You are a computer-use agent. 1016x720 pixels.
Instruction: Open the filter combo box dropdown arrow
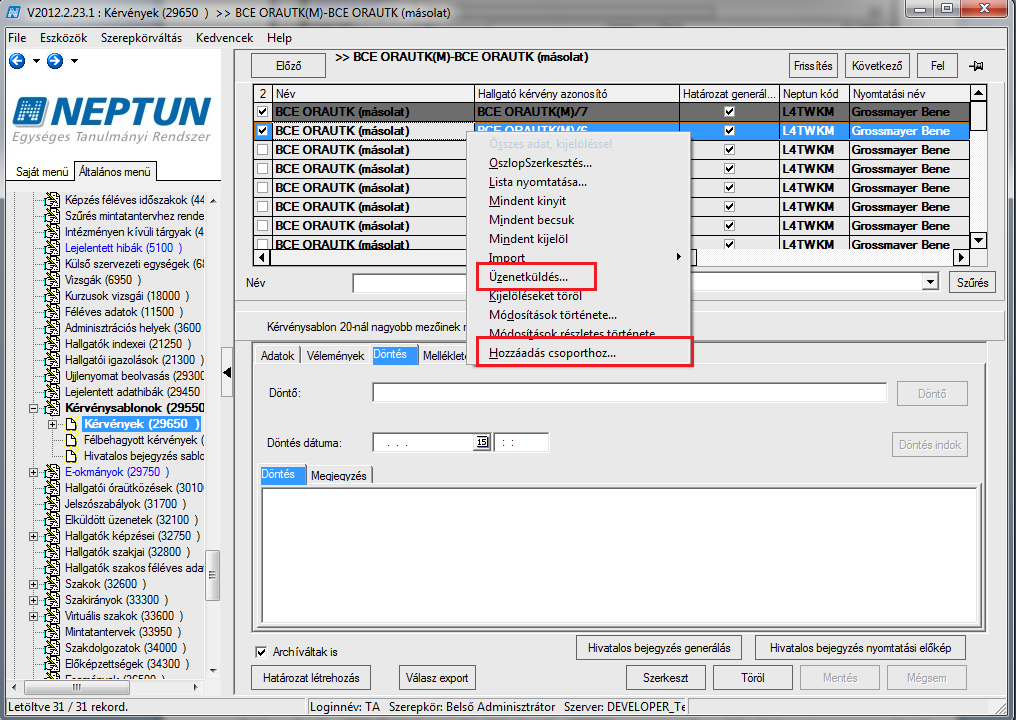pyautogui.click(x=930, y=283)
